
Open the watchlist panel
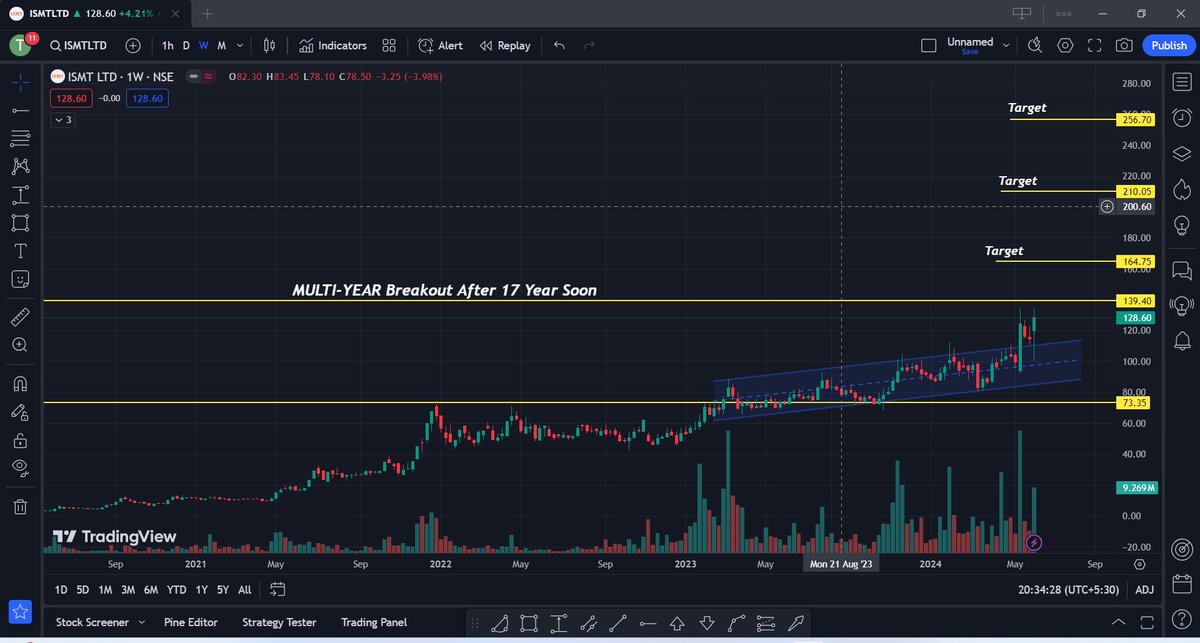coord(1181,82)
